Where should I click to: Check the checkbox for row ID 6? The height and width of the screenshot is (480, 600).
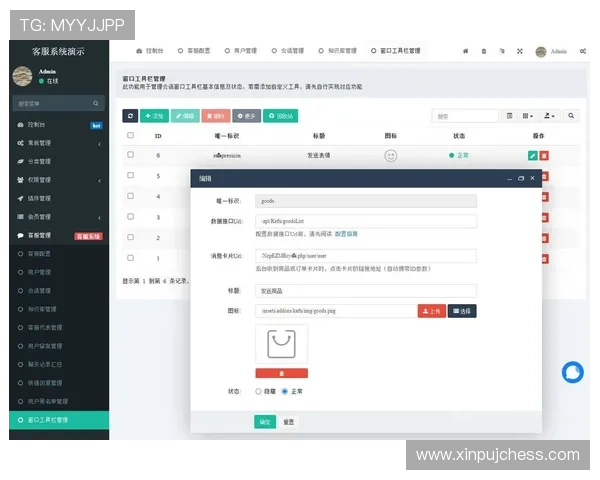click(130, 155)
